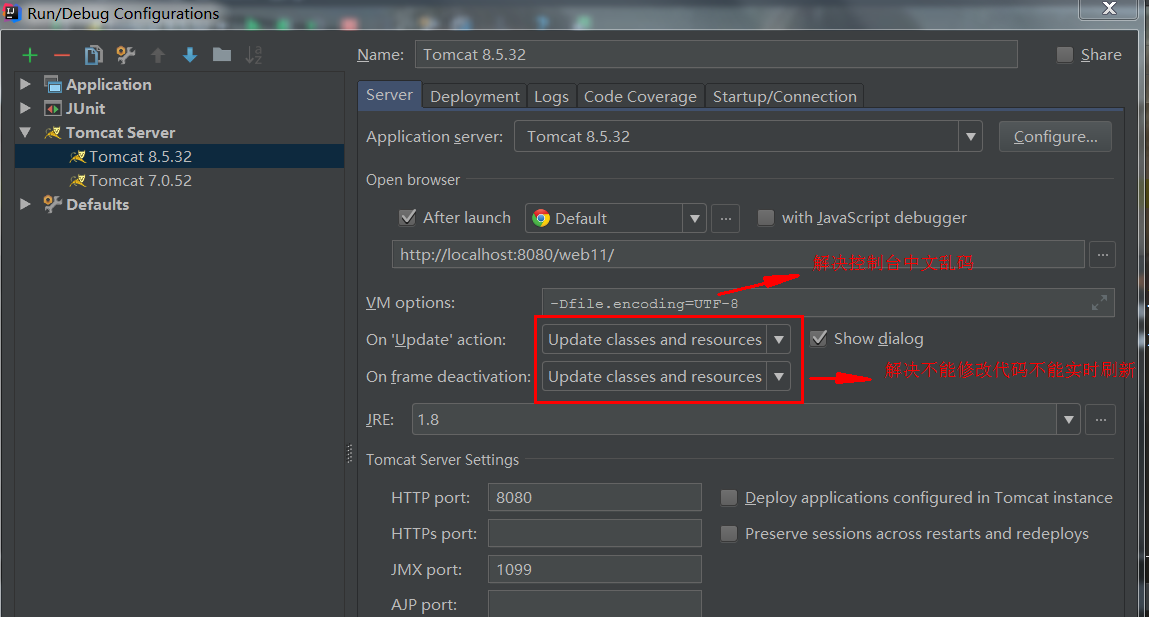
Task: Click the JUnit node icon
Action: coord(53,109)
